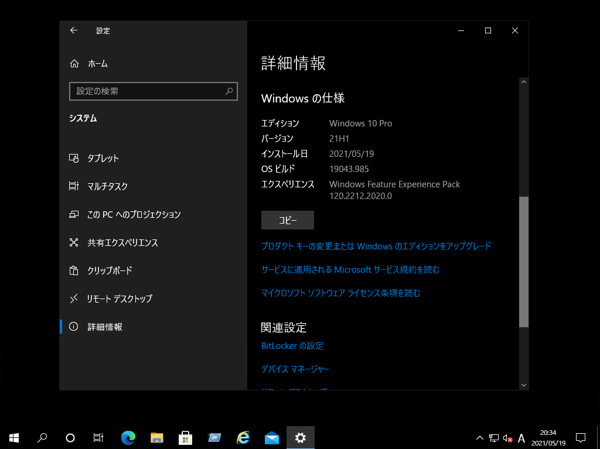Launch Internet Explorer from the taskbar
This screenshot has width=600, height=449.
[243, 438]
